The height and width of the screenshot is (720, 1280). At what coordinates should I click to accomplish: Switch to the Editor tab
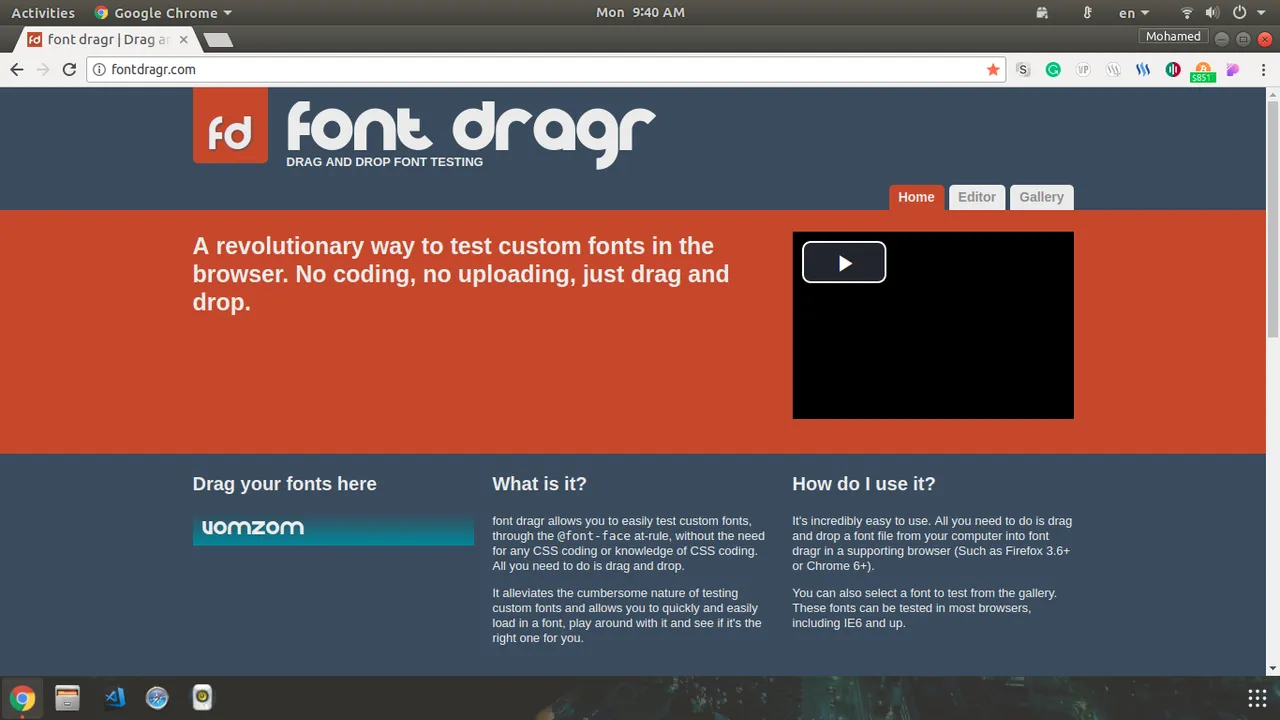click(977, 197)
